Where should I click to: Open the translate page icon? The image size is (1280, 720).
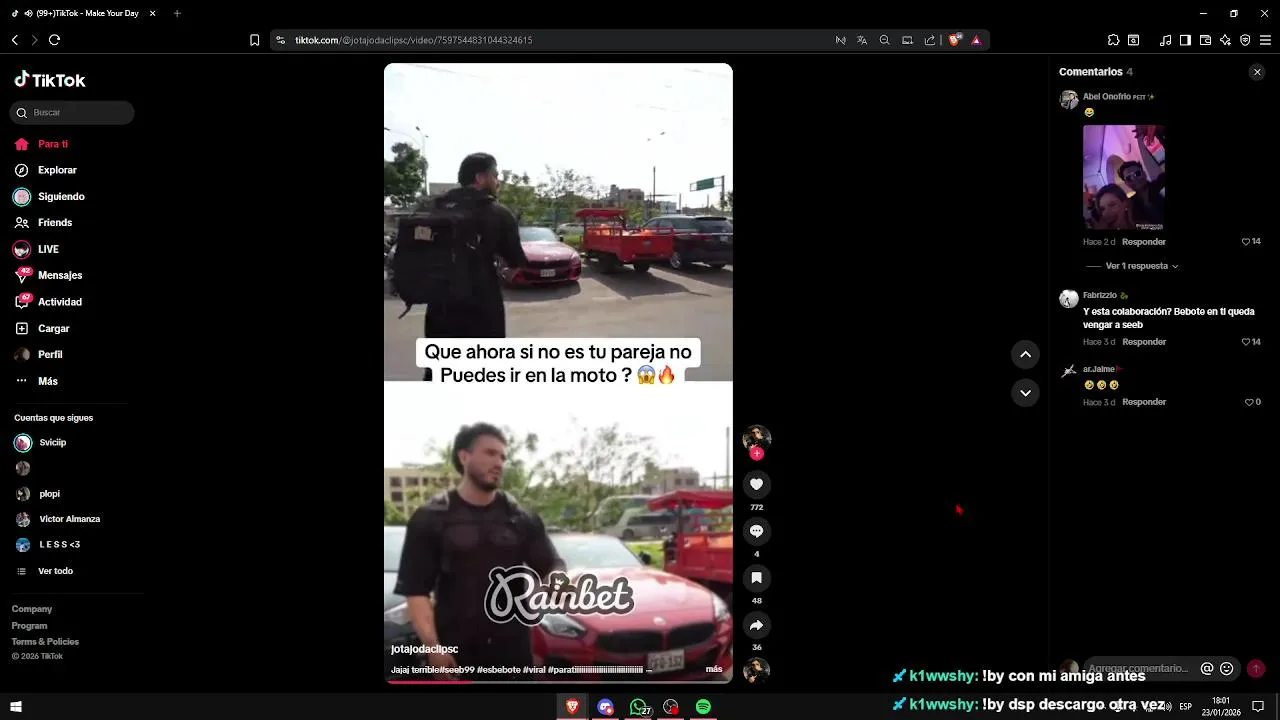(862, 40)
